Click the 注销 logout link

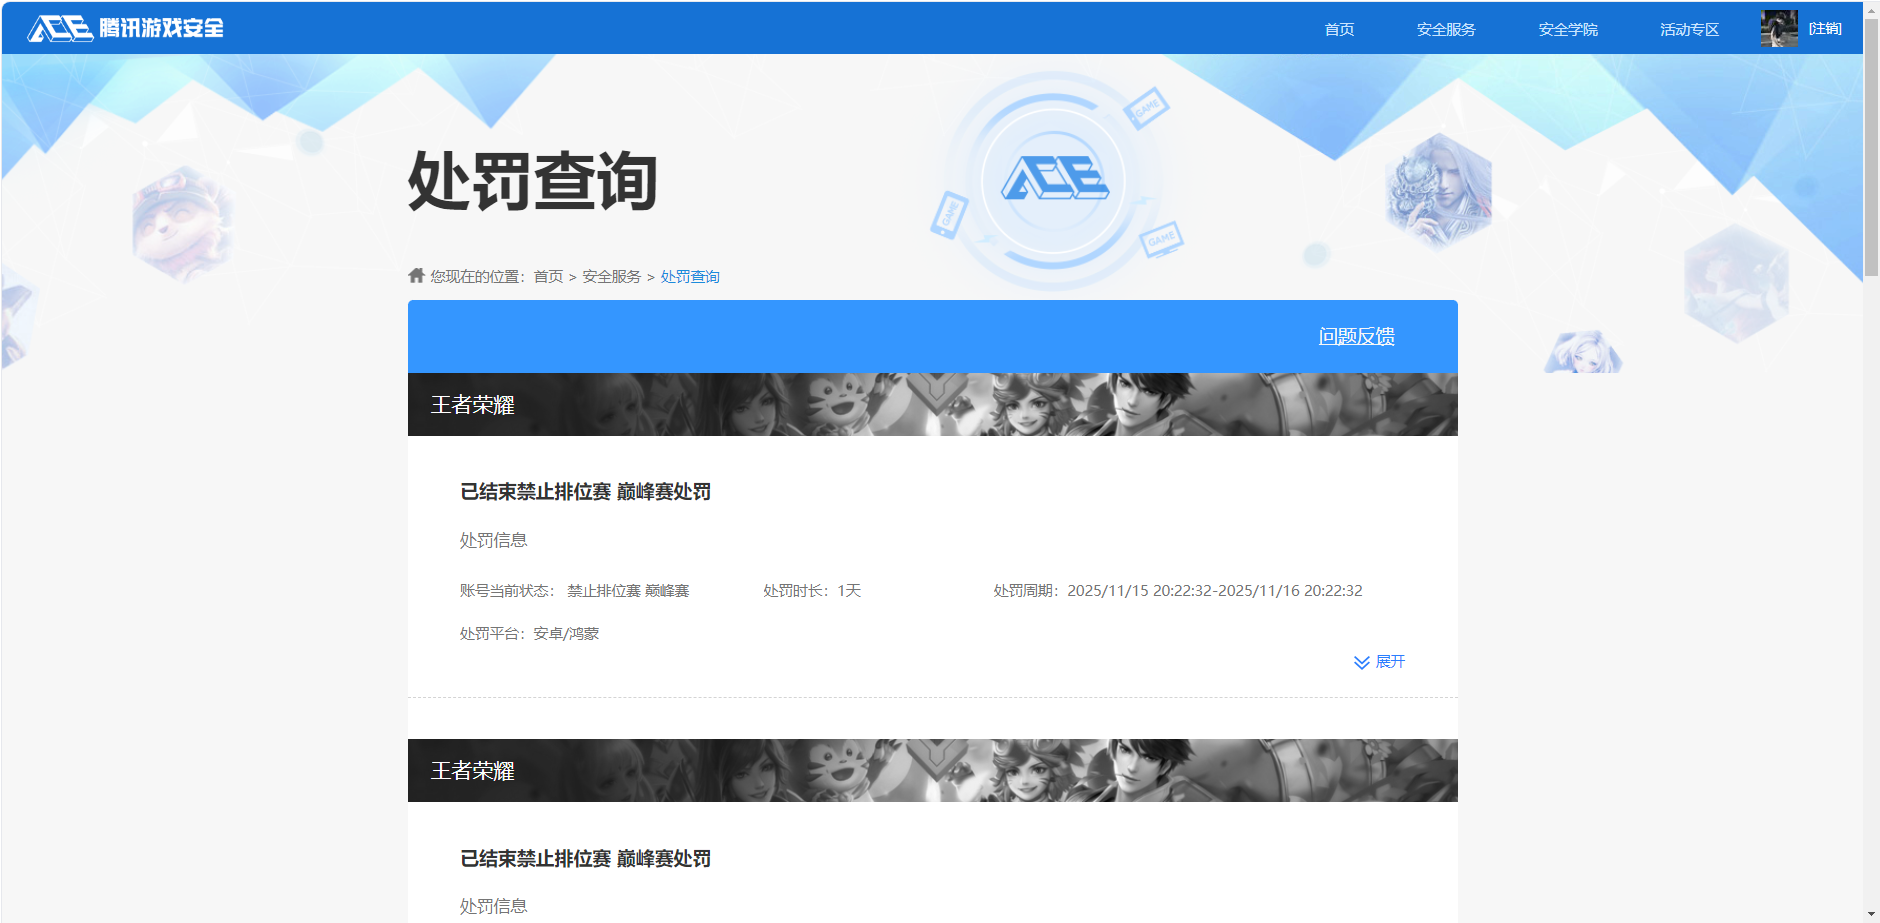(x=1824, y=27)
